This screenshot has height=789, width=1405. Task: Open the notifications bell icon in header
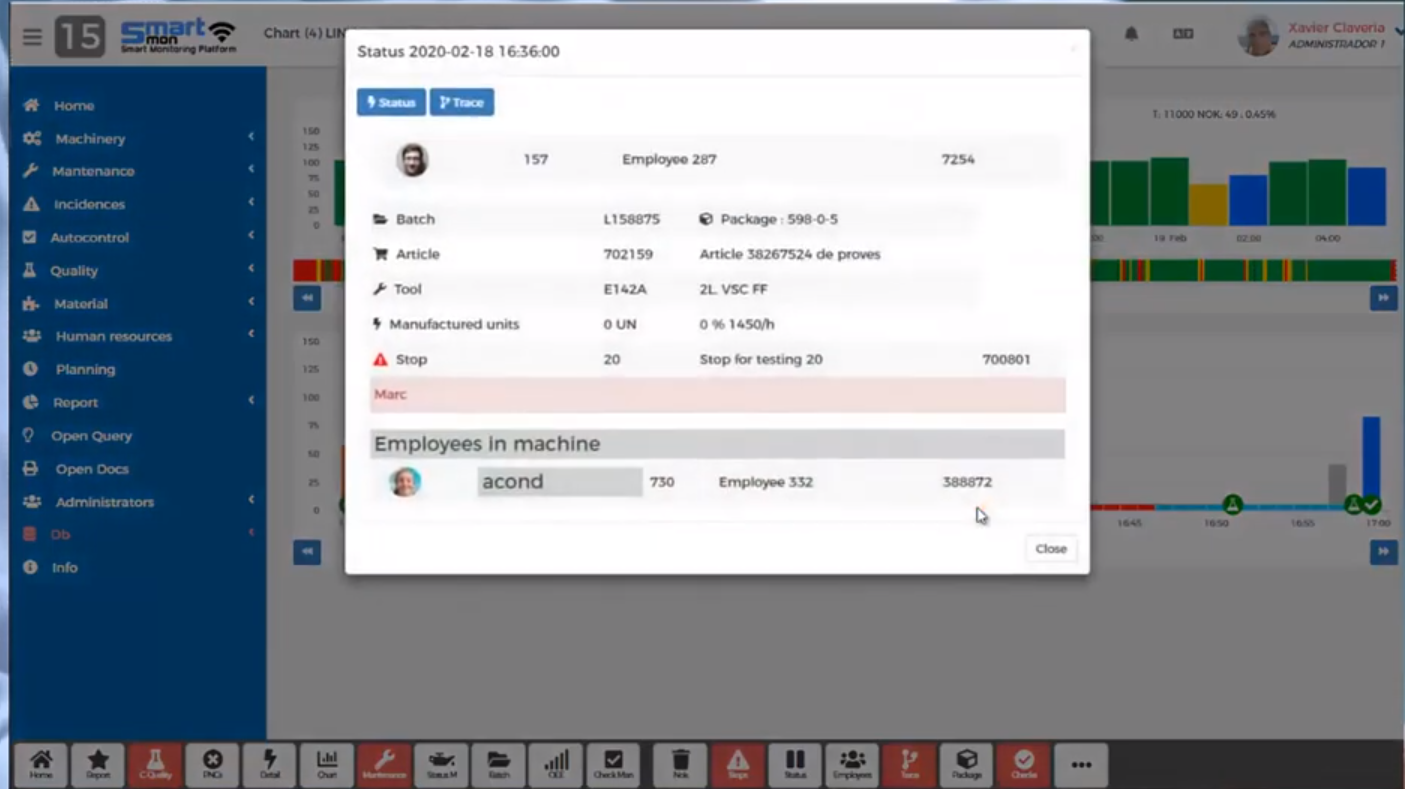(1131, 34)
